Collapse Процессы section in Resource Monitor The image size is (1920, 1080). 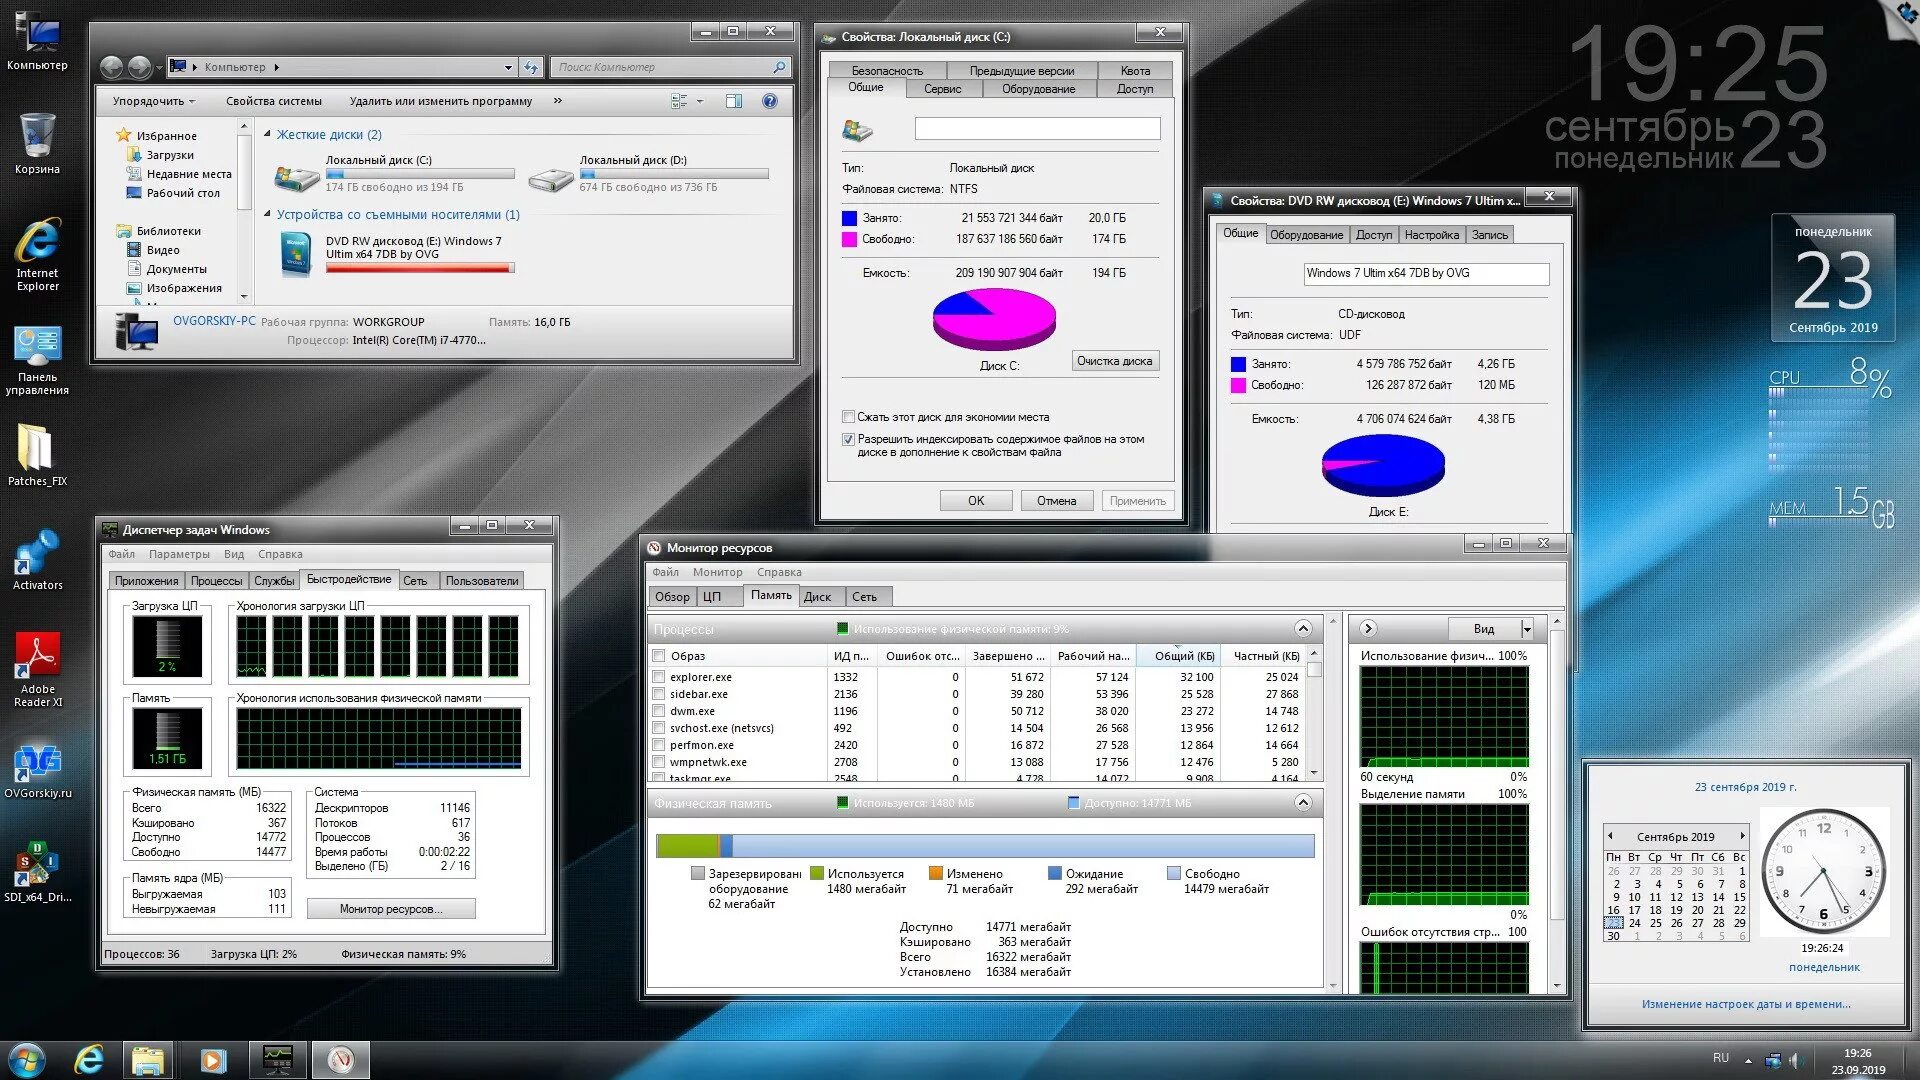pos(1302,629)
